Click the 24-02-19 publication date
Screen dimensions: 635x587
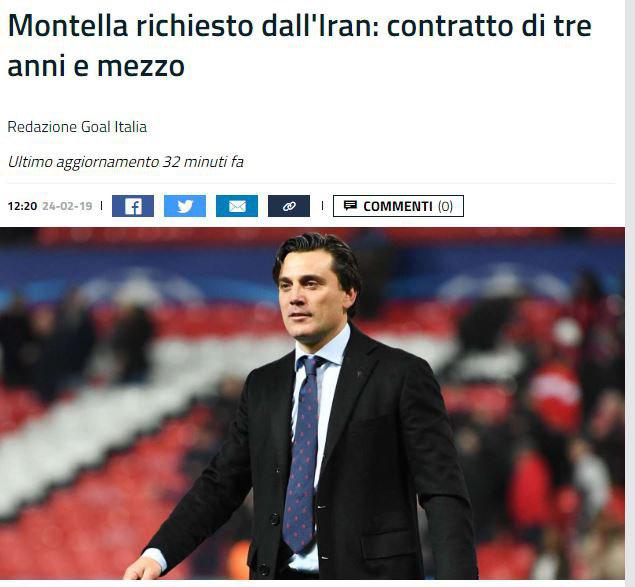point(67,206)
